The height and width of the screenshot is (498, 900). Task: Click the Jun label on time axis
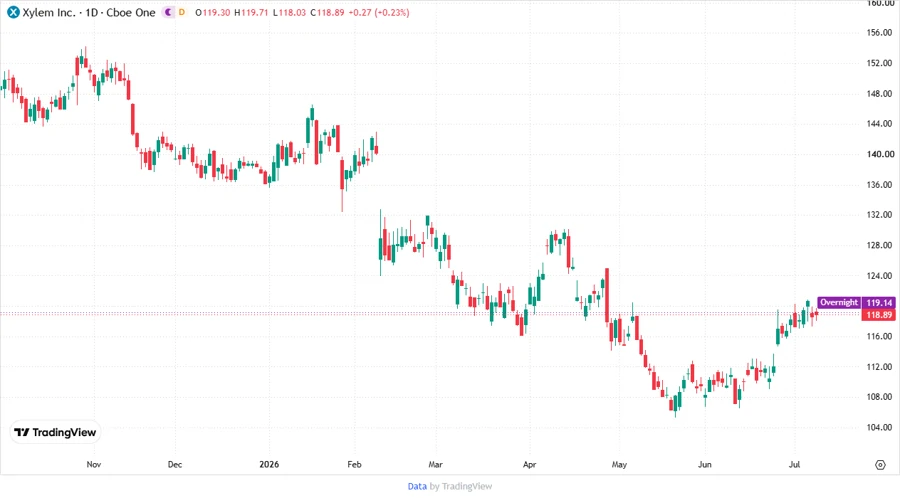click(x=704, y=464)
